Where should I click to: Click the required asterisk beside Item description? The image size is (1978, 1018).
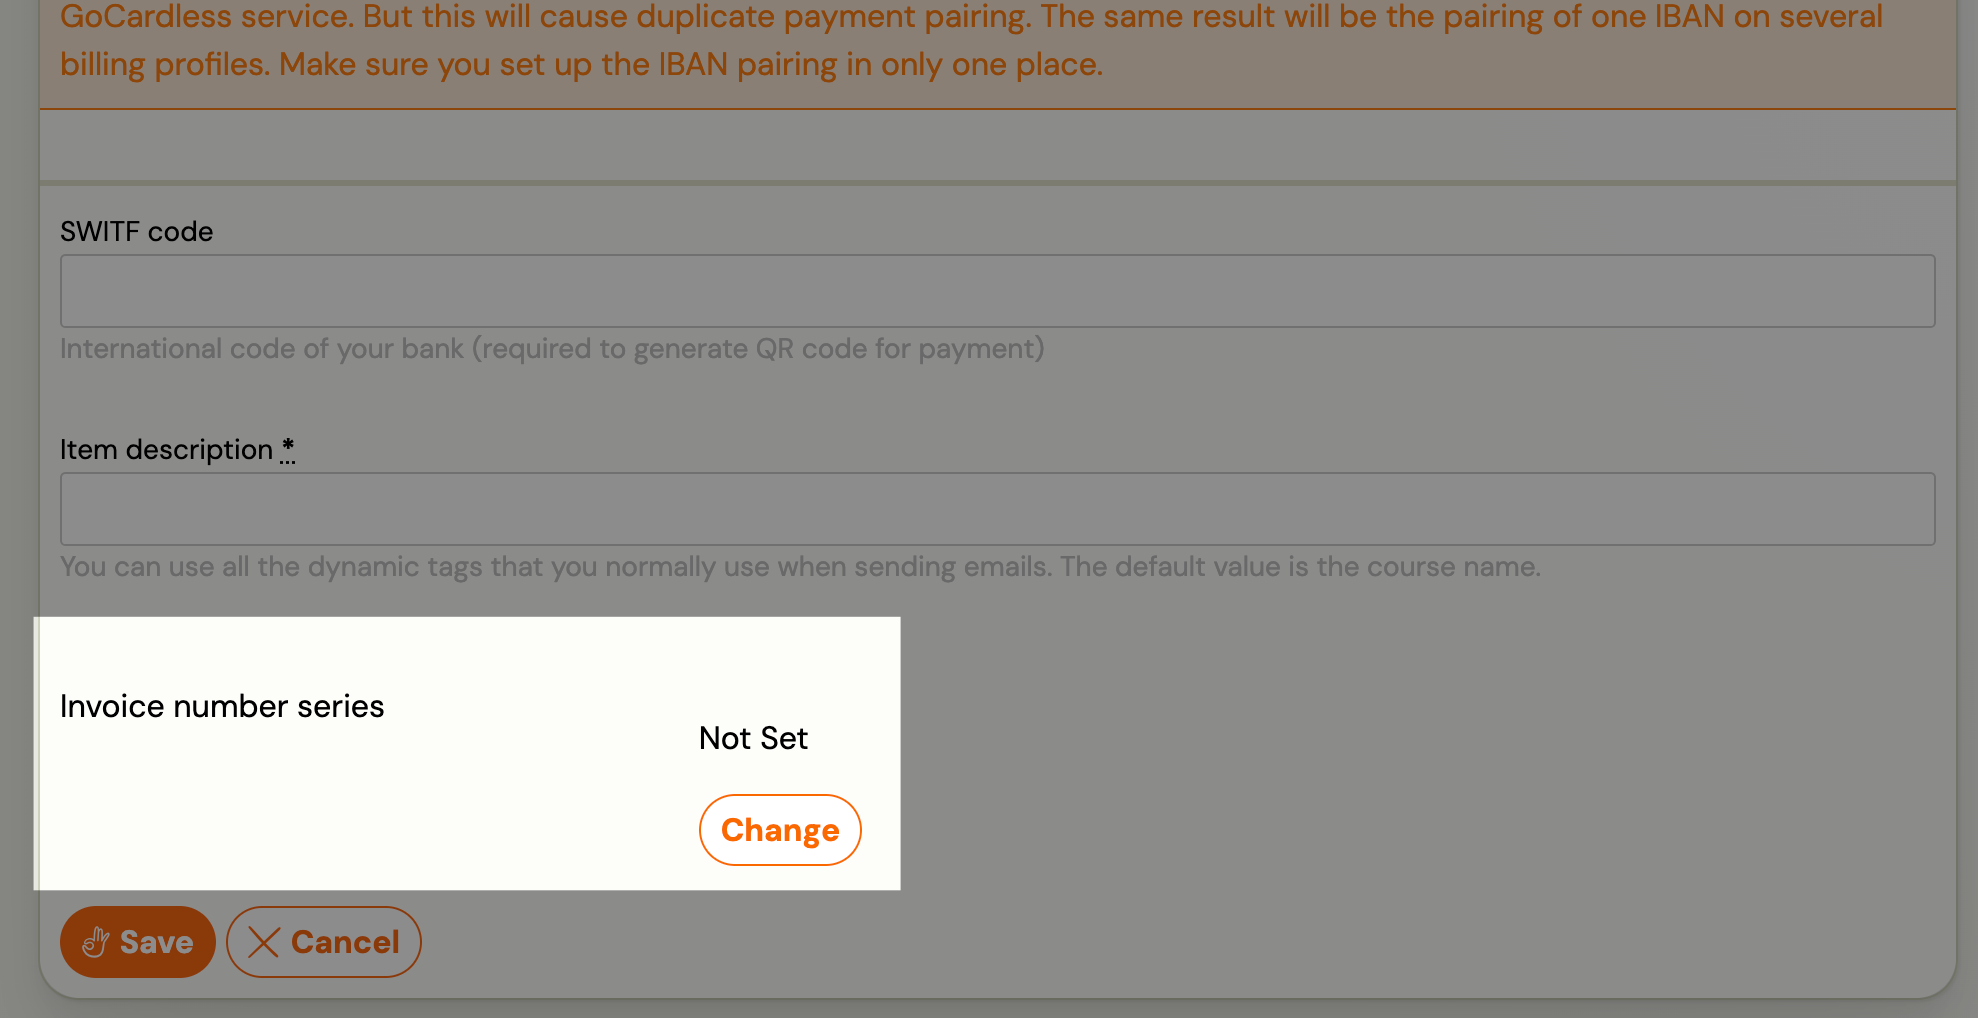click(x=288, y=449)
